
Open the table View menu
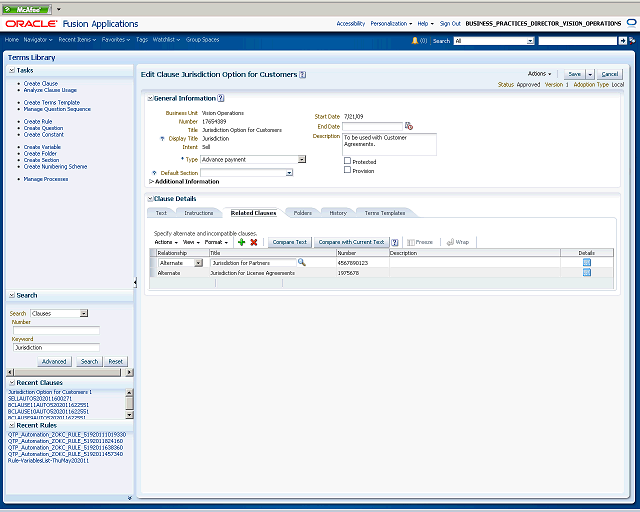point(191,242)
